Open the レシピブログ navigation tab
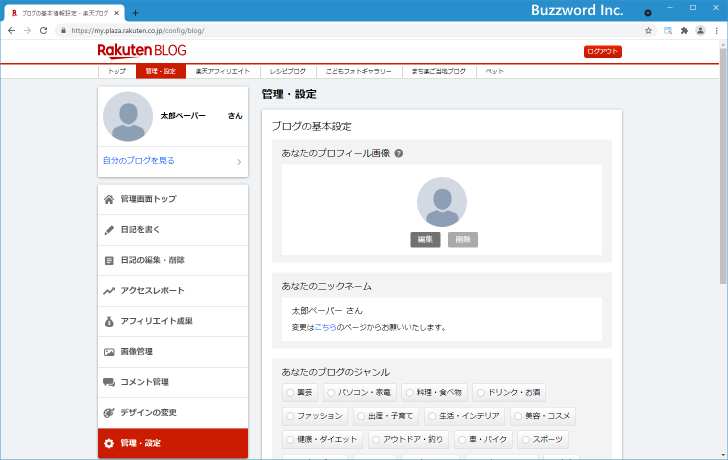The image size is (728, 460). click(288, 71)
